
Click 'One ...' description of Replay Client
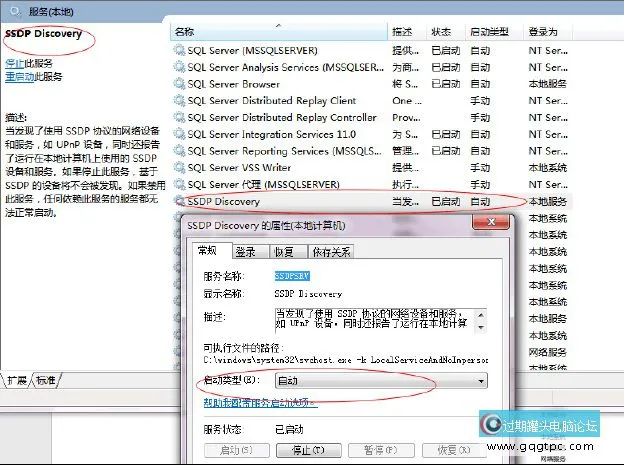(407, 101)
